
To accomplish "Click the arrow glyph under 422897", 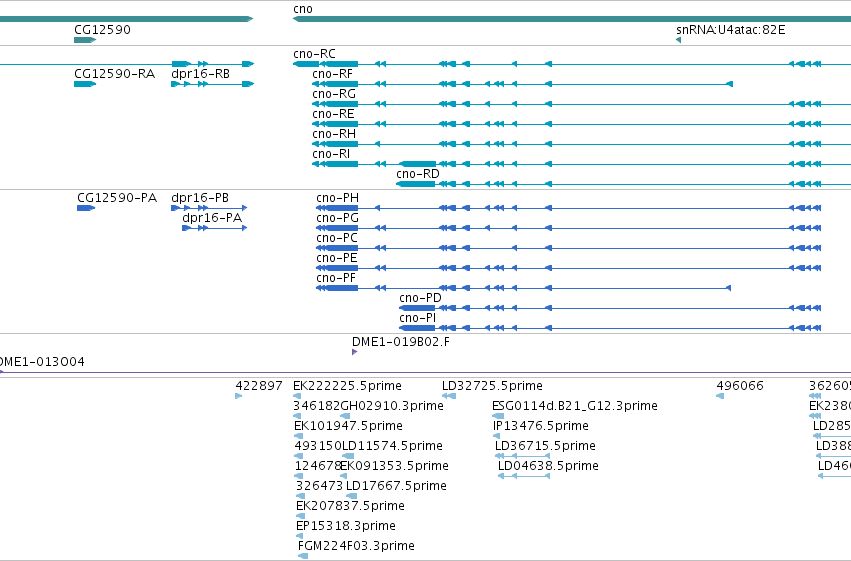I will pos(239,396).
